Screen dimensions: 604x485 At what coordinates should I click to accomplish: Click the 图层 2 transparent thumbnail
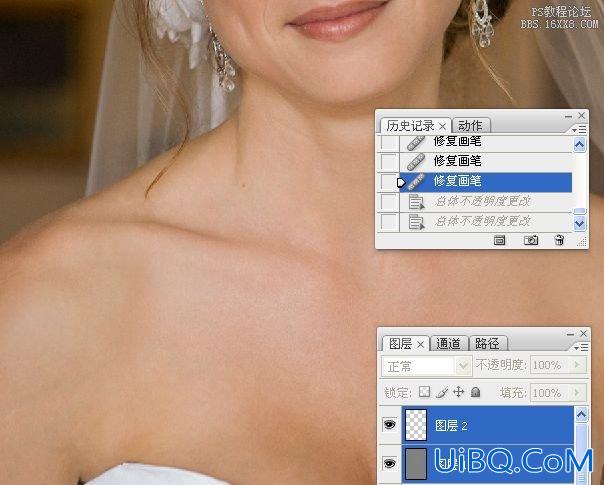point(416,425)
